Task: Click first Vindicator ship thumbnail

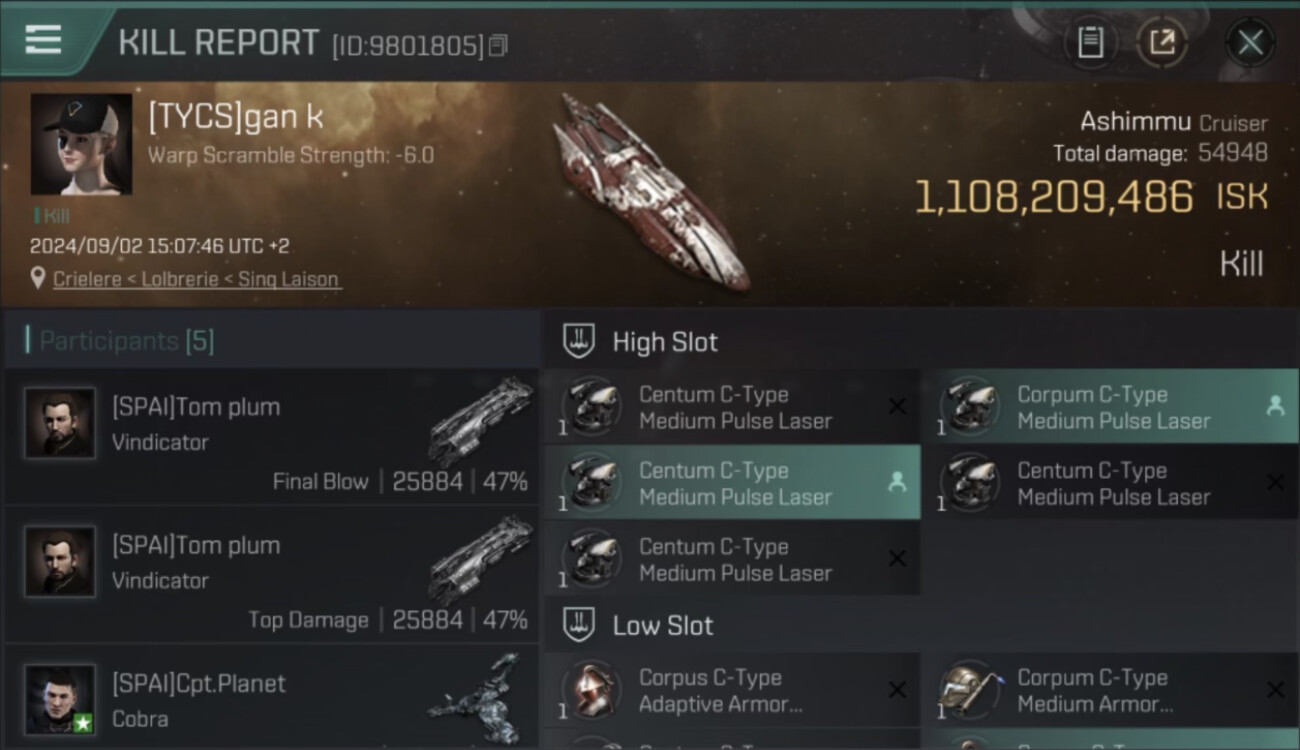Action: pos(481,421)
